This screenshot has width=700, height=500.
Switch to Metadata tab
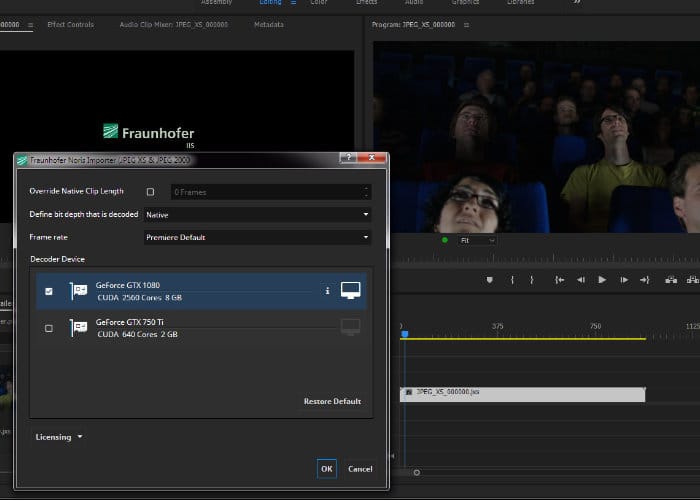pyautogui.click(x=269, y=25)
